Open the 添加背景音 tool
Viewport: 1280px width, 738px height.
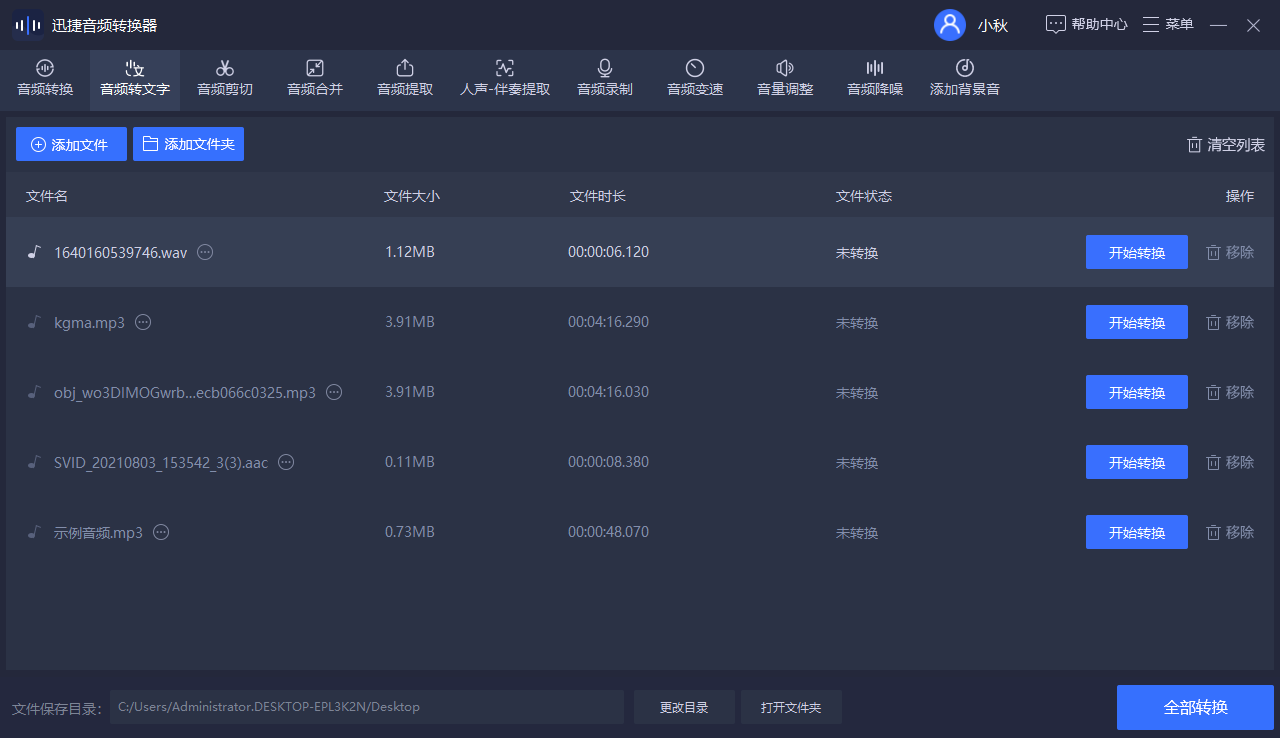coord(965,78)
